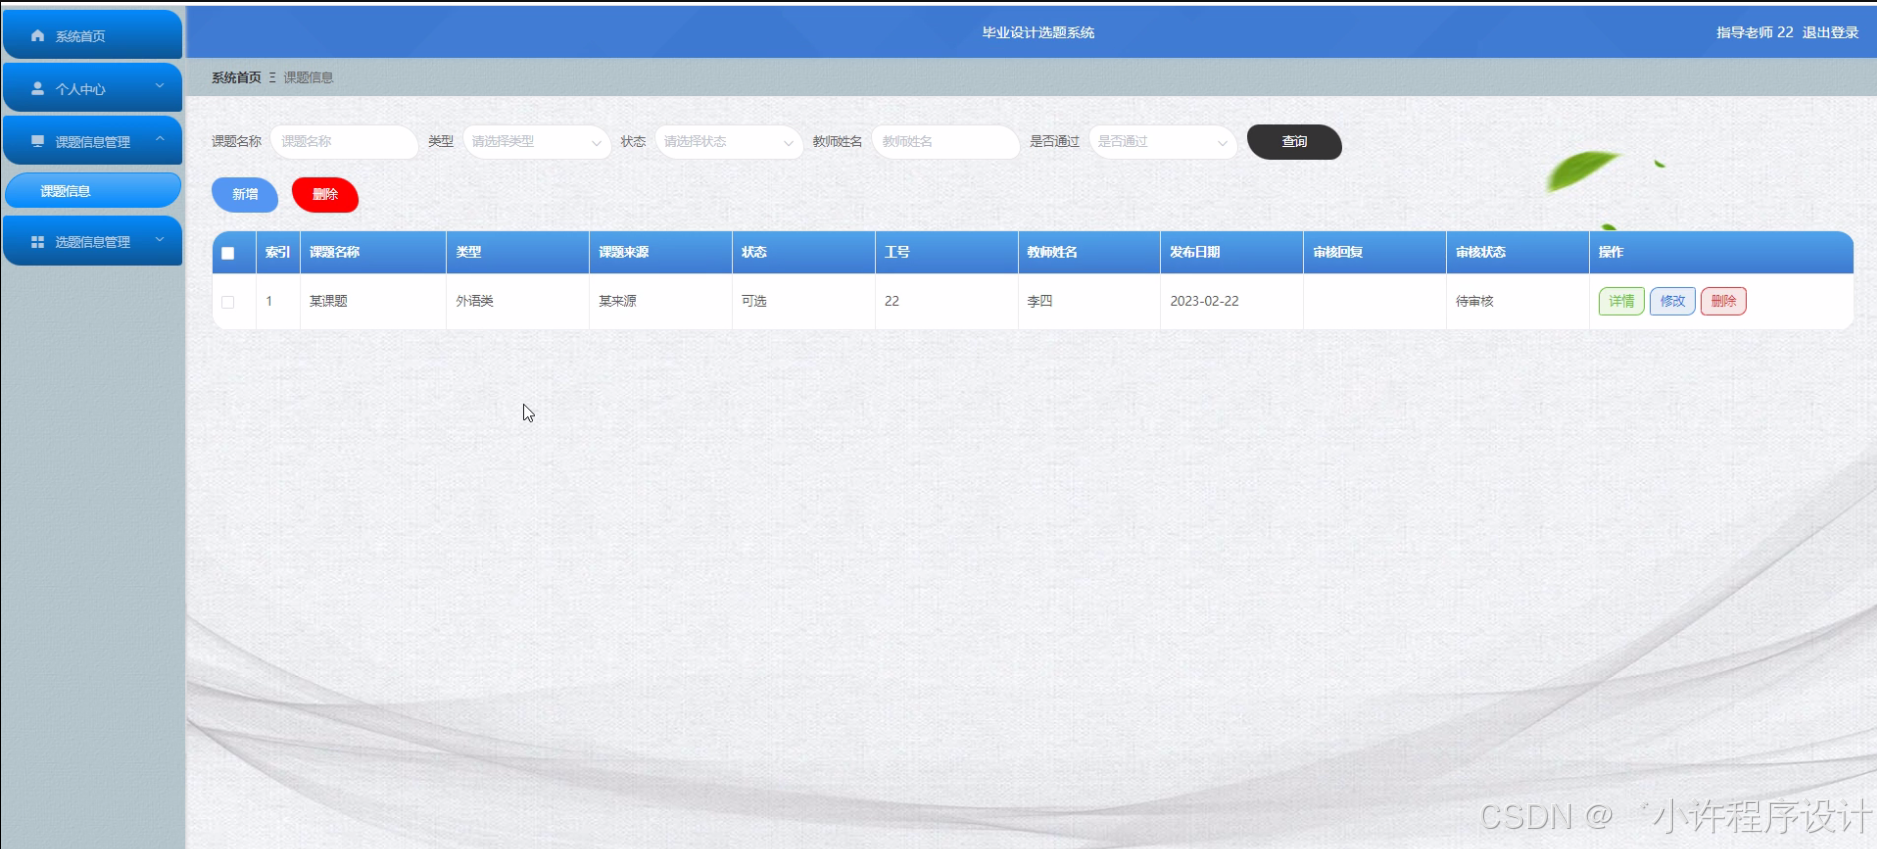Viewport: 1877px width, 849px height.
Task: Click the 类型 dropdown arrow
Action: click(x=596, y=143)
